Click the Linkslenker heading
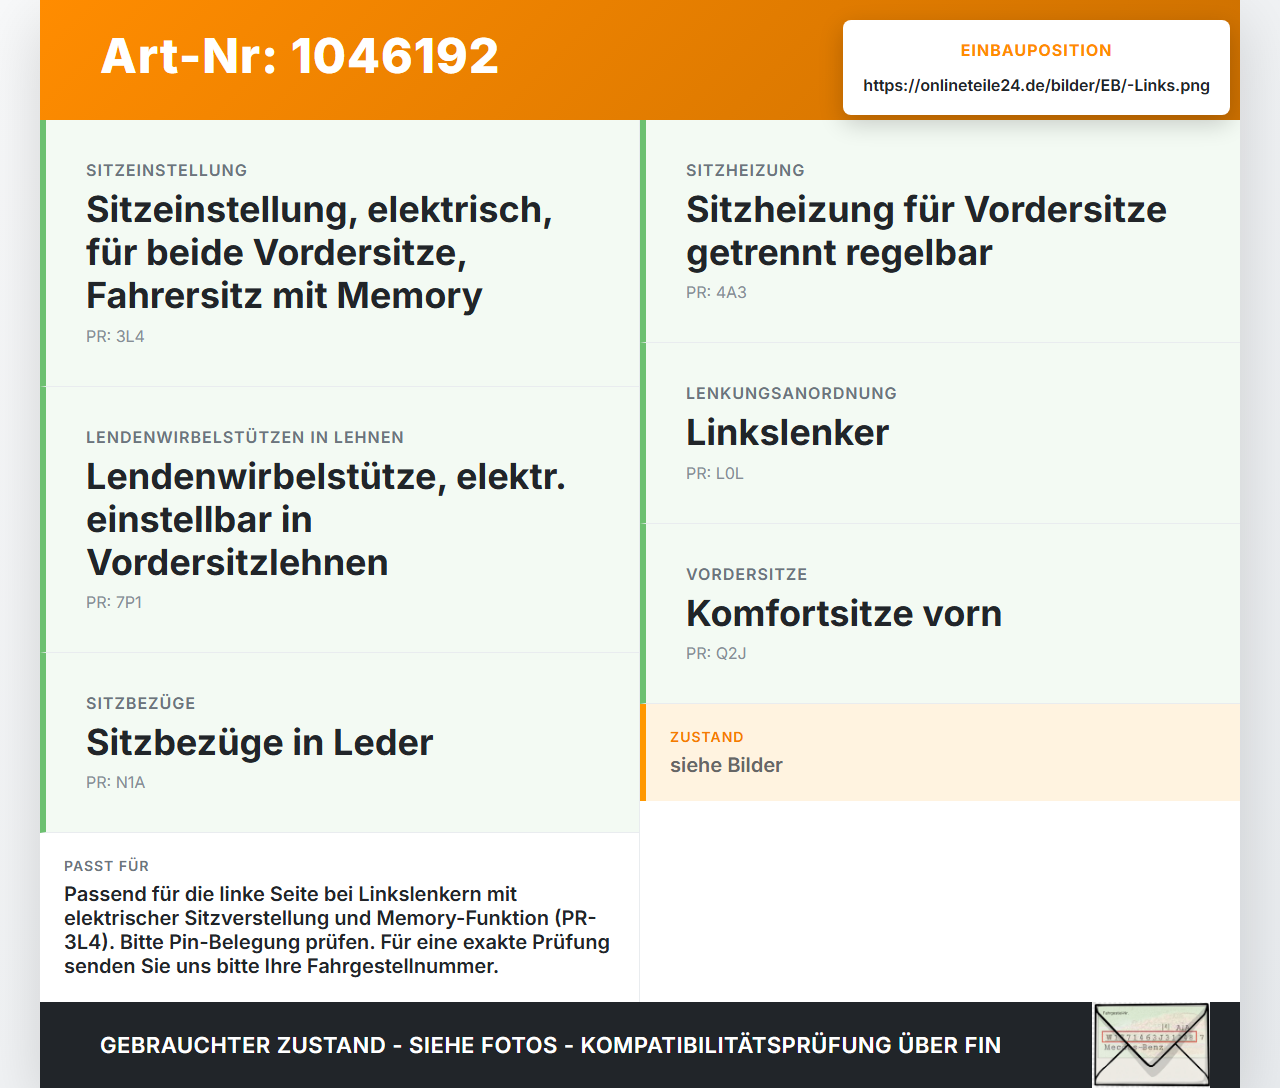Viewport: 1280px width, 1089px height. 787,432
